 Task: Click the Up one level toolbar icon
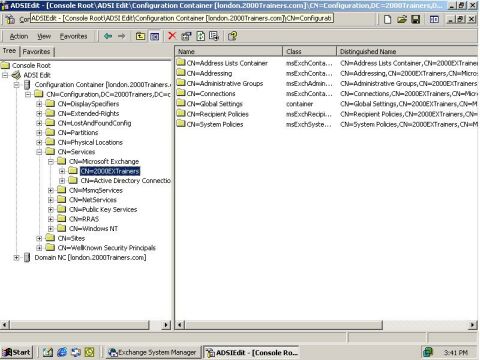pyautogui.click(x=140, y=36)
